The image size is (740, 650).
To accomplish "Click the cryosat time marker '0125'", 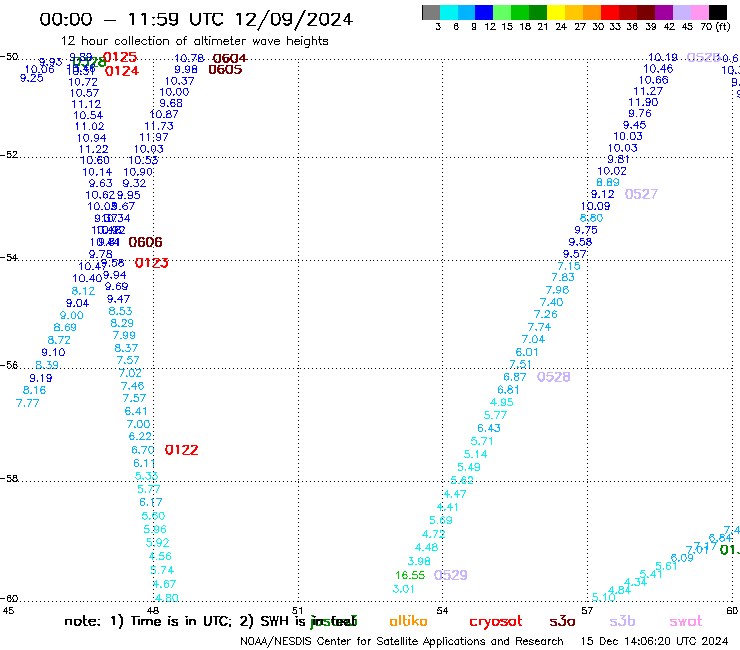I will (120, 58).
